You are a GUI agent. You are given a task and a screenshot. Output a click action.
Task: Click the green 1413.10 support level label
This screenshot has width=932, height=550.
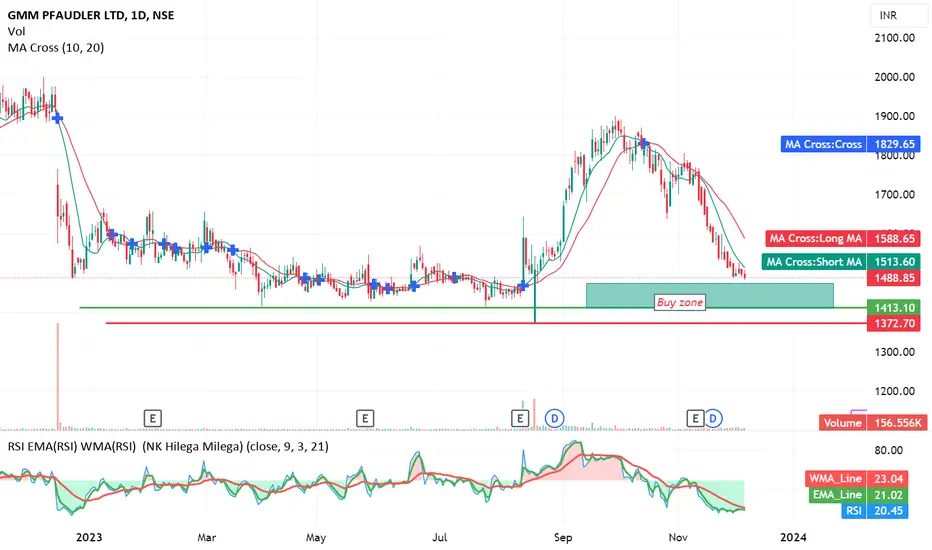(894, 307)
